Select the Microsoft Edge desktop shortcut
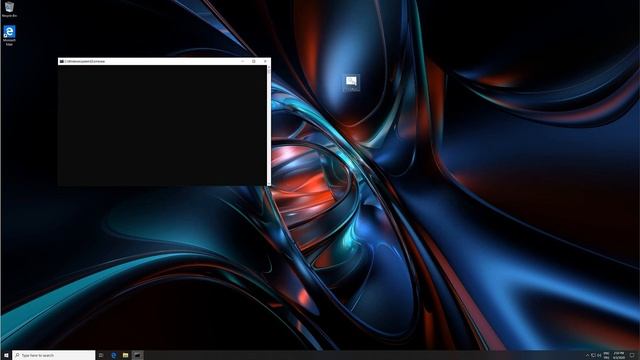 pos(9,36)
